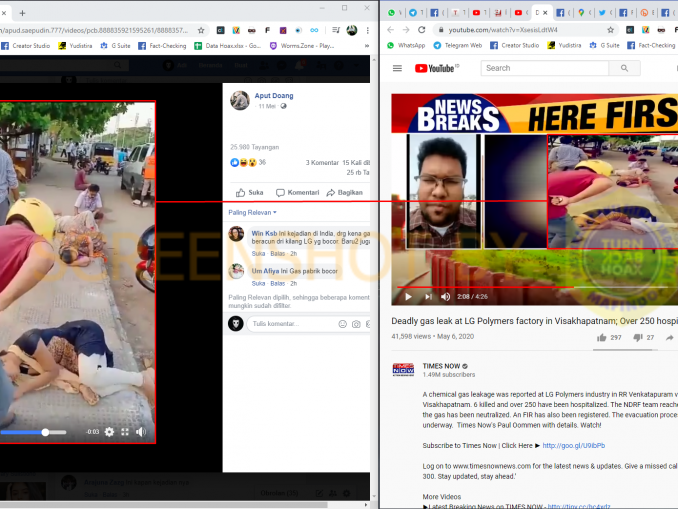Viewport: 678px width, 509px height.
Task: Toggle fullscreen on Facebook video
Action: (125, 432)
